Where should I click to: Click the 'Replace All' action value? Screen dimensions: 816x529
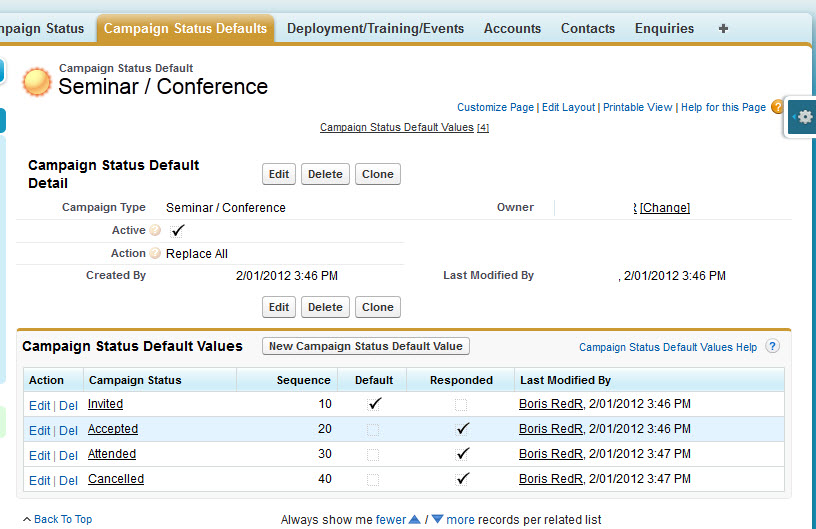click(x=197, y=254)
